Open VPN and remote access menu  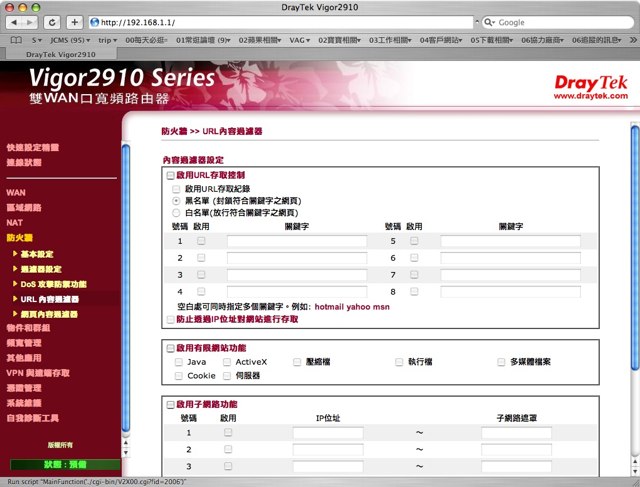[x=38, y=373]
